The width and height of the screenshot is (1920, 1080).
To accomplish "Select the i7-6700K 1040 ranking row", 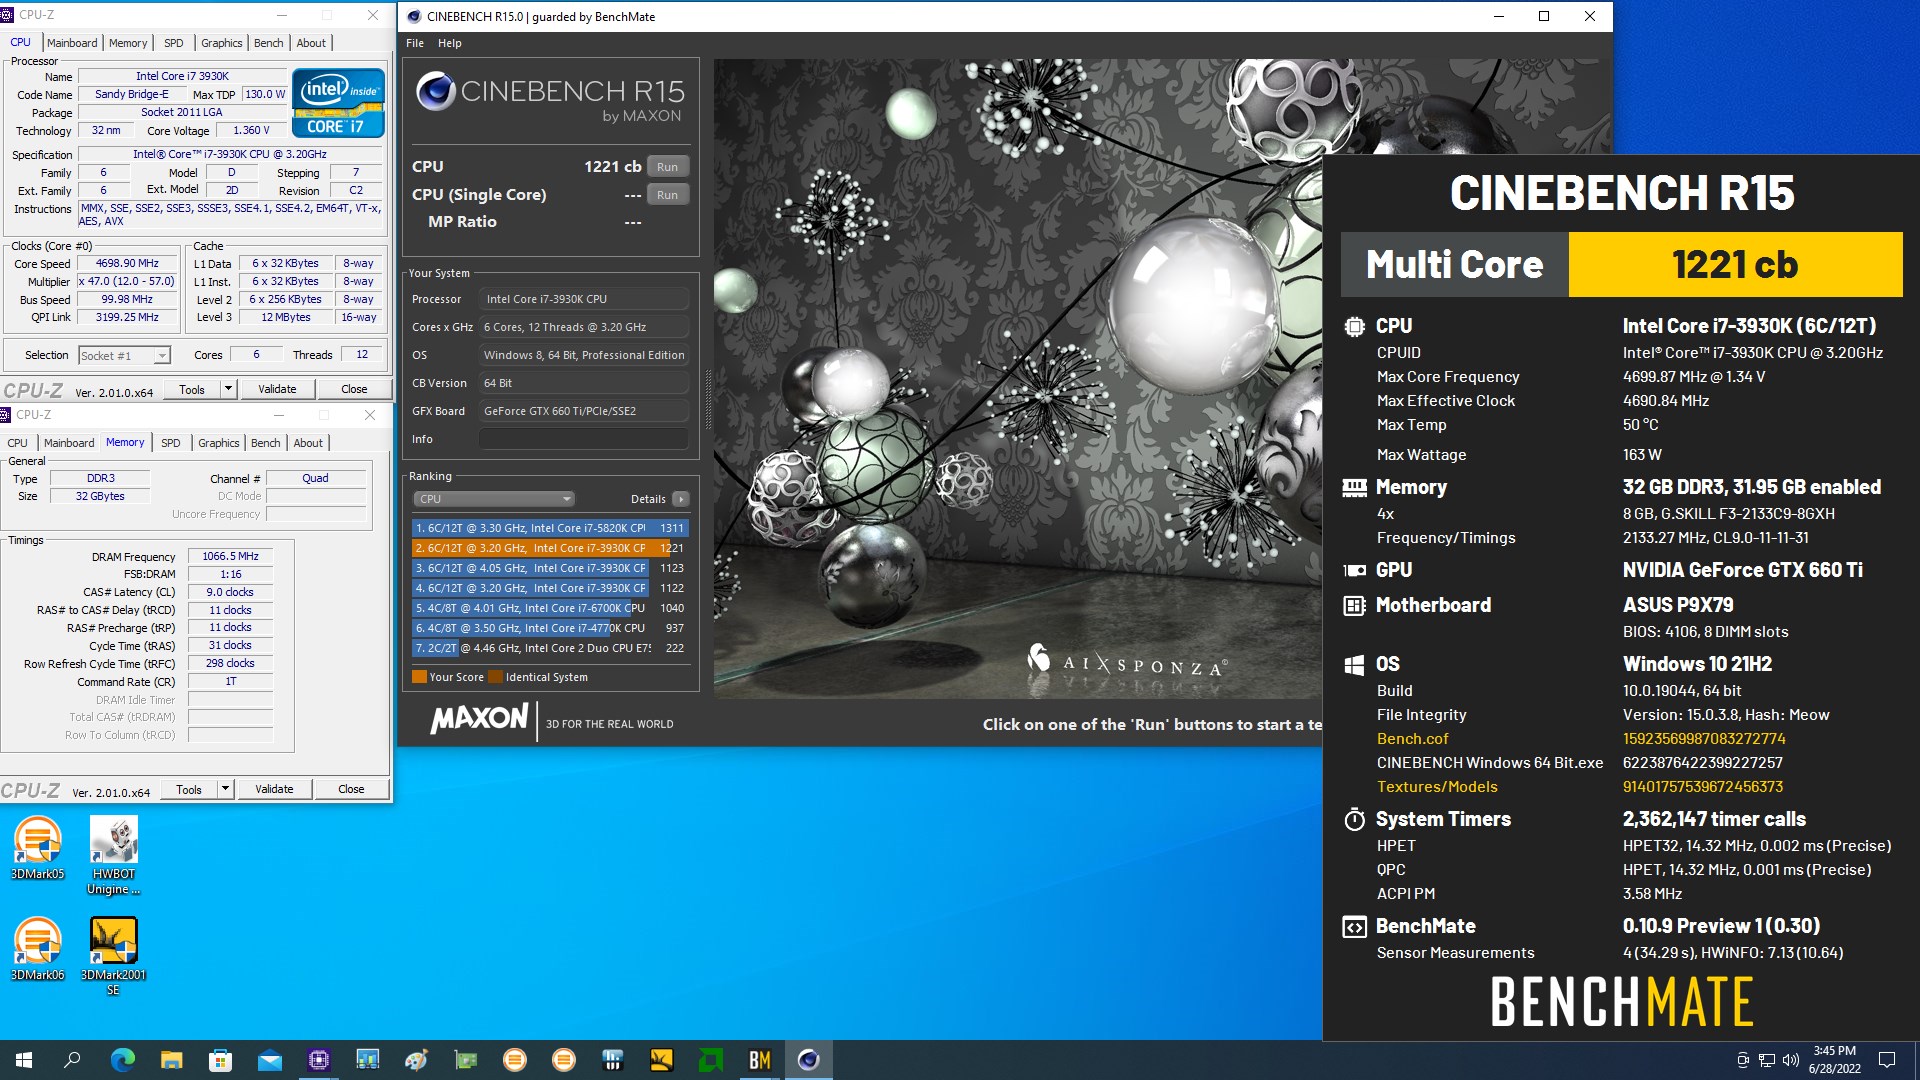I will tap(549, 608).
